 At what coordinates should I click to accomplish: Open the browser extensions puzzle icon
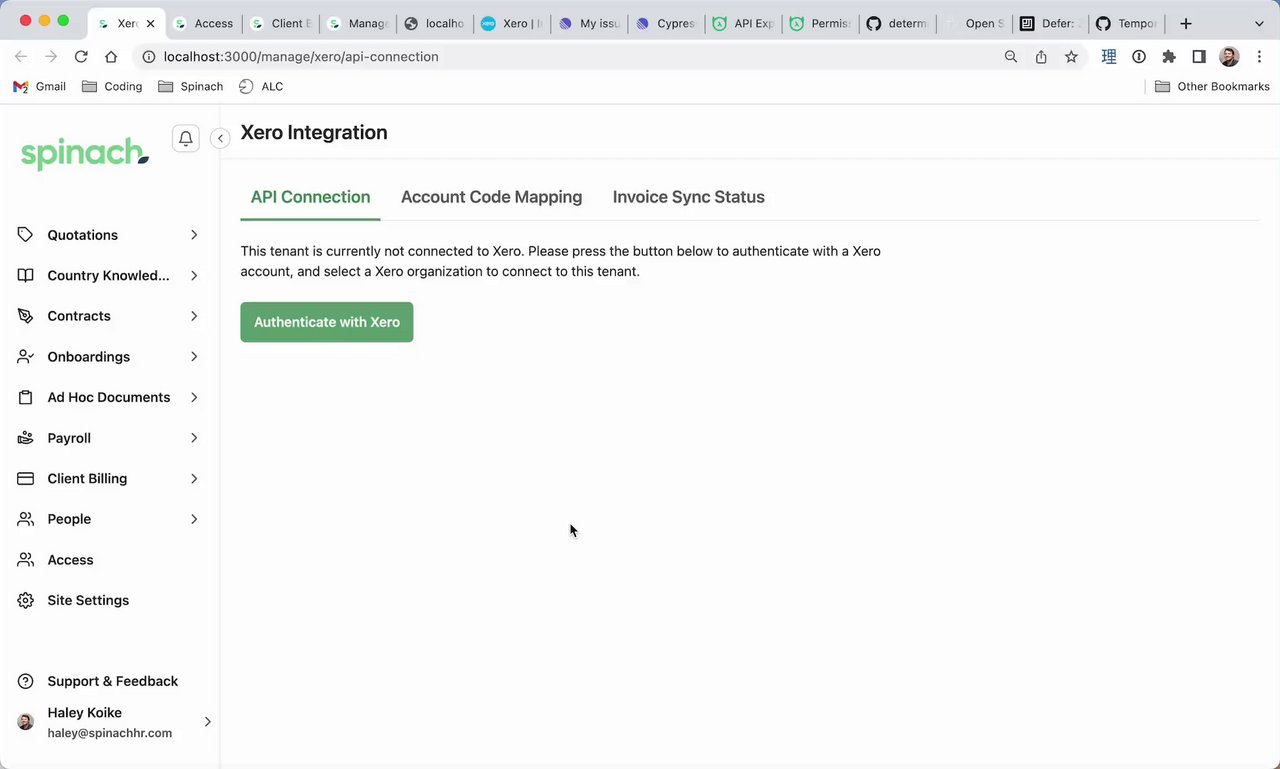point(1169,57)
